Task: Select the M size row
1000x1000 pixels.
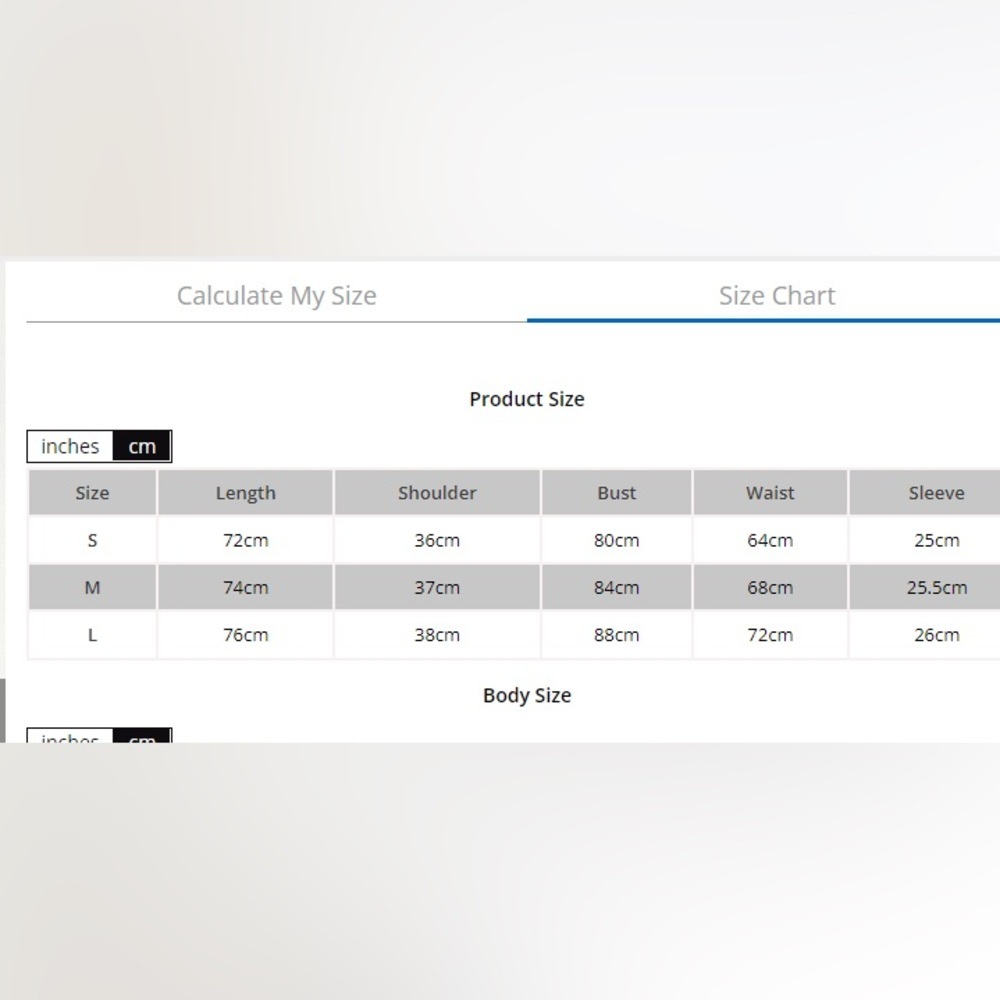Action: 514,587
